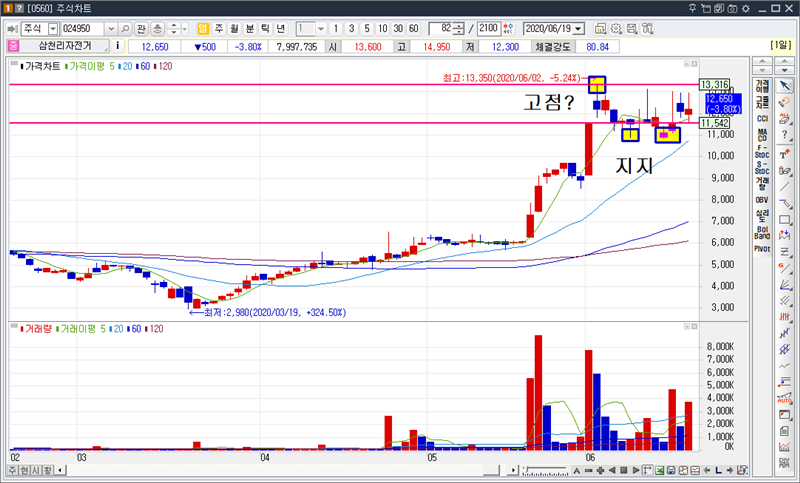This screenshot has height=483, width=800.
Task: Open the question mark help tool
Action: tap(784, 135)
